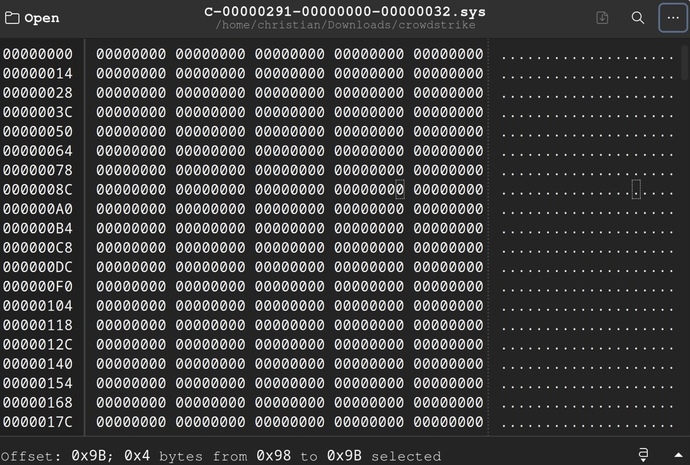Toggle insert/overwrite mode icon in status bar
The image size is (690, 465).
pos(643,455)
